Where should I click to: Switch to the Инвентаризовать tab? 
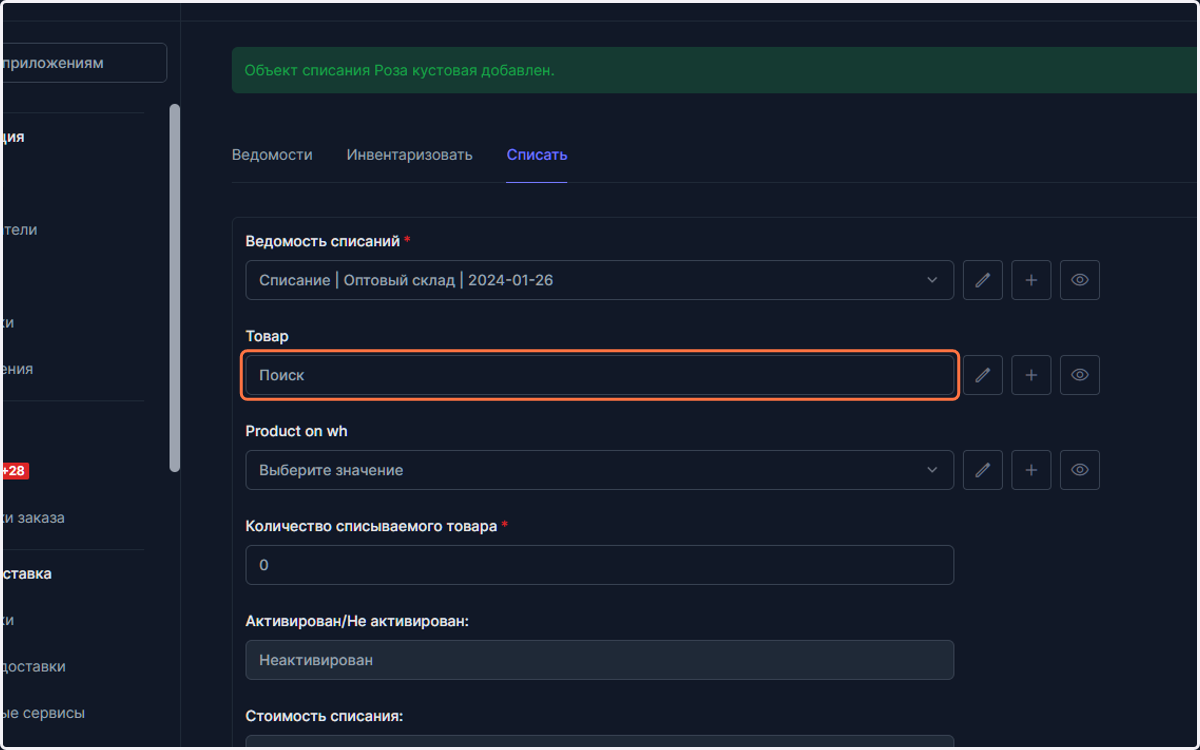pyautogui.click(x=409, y=155)
